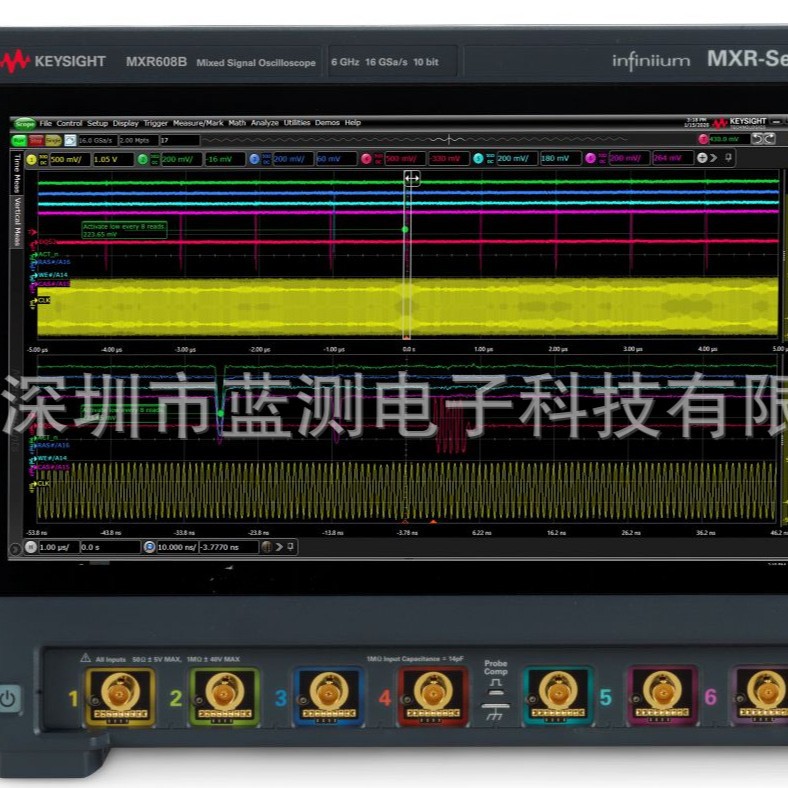
Task: Open the Trigger menu
Action: pos(156,123)
